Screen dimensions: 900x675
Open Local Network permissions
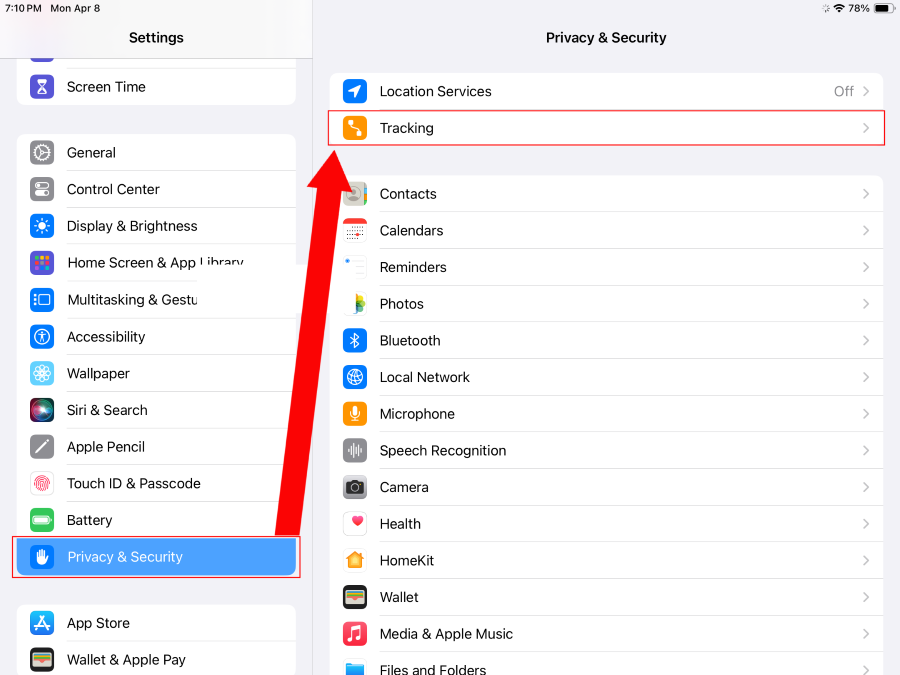click(x=424, y=377)
